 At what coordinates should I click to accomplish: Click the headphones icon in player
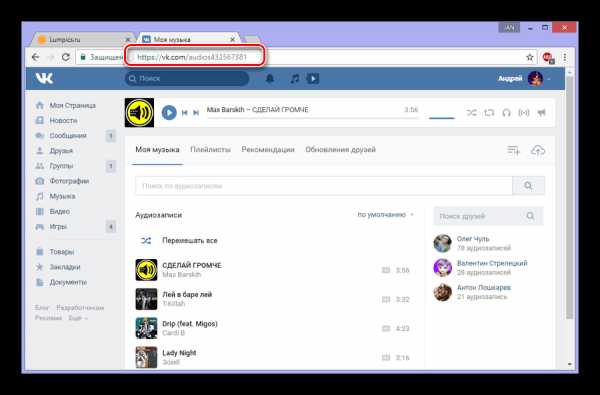pos(506,113)
